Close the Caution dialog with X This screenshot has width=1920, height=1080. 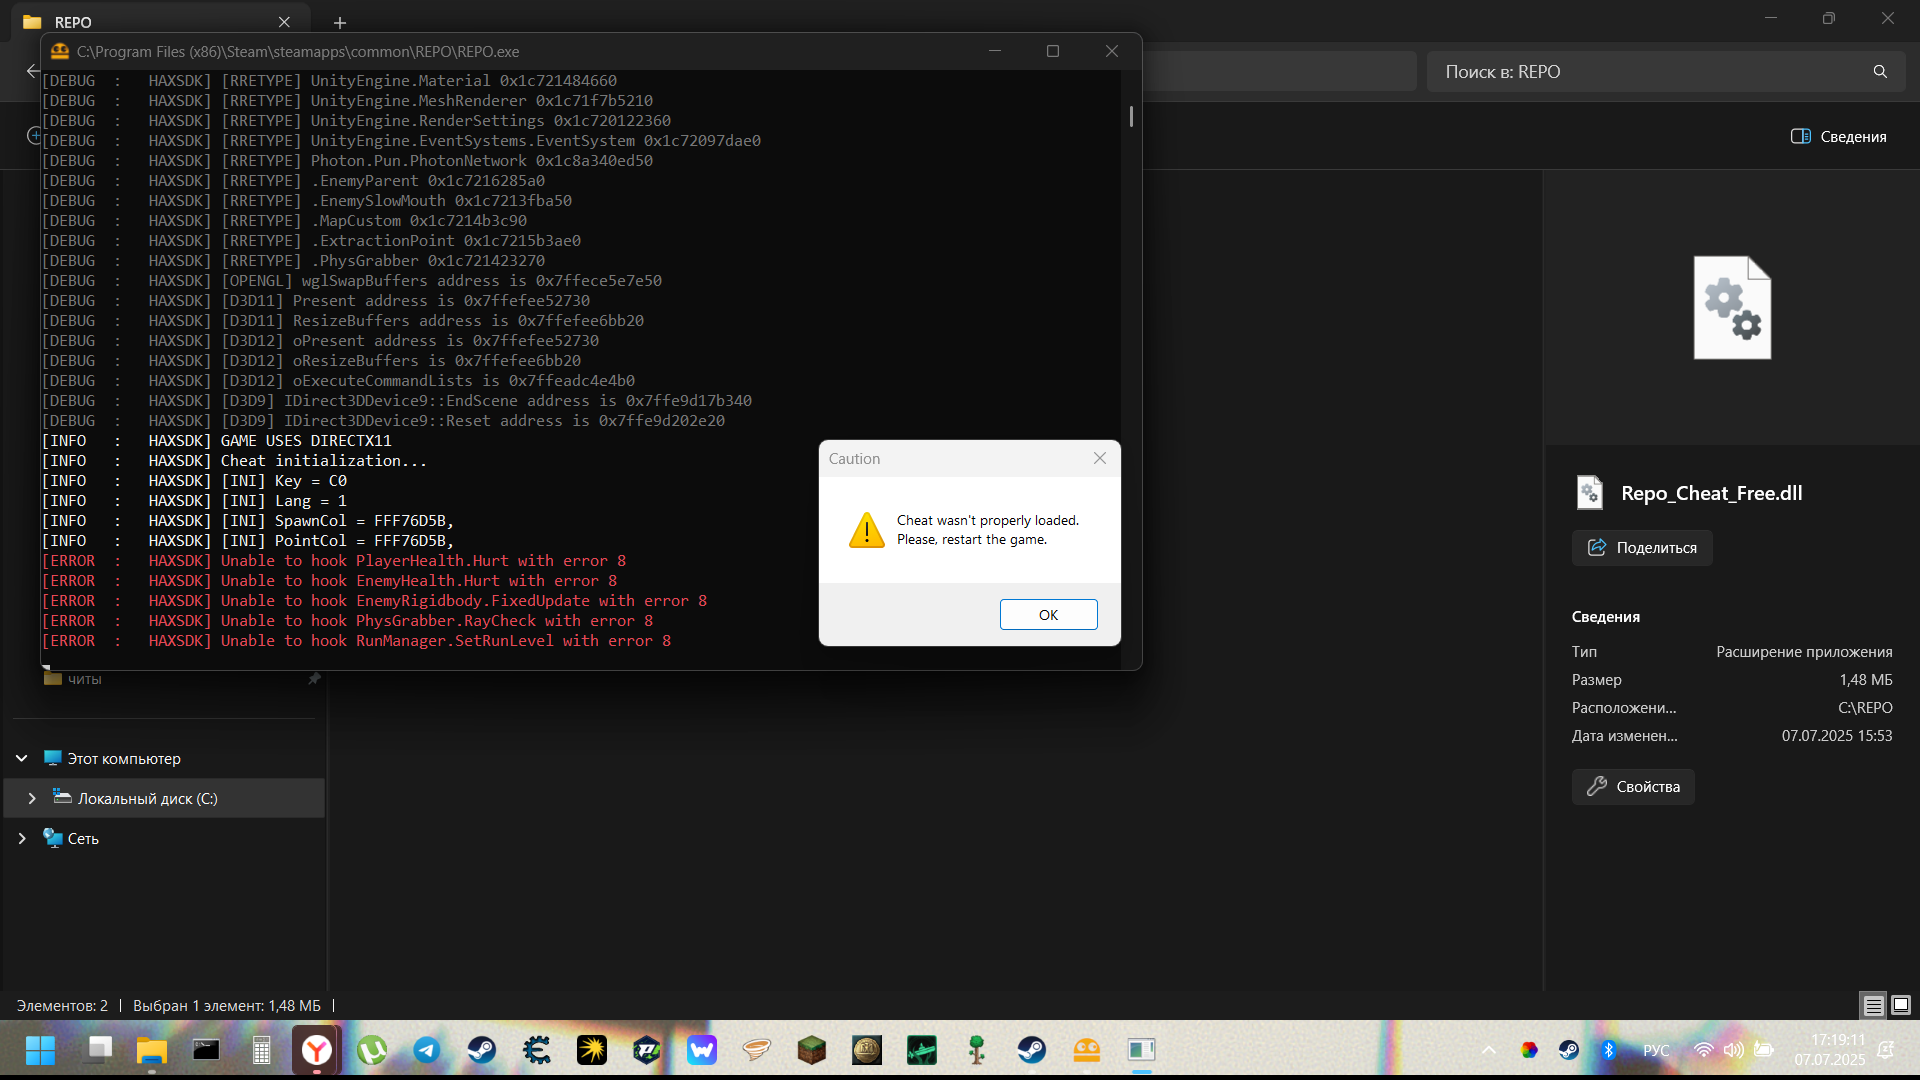1100,458
